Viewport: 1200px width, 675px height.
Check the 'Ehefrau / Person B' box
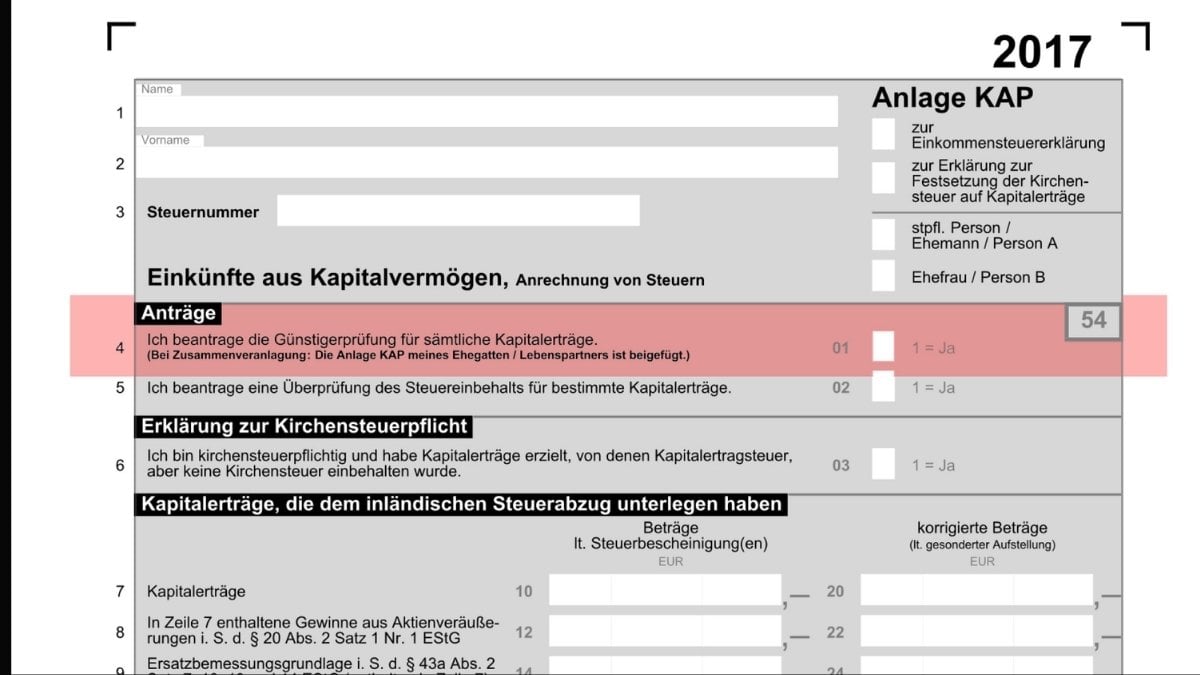883,276
